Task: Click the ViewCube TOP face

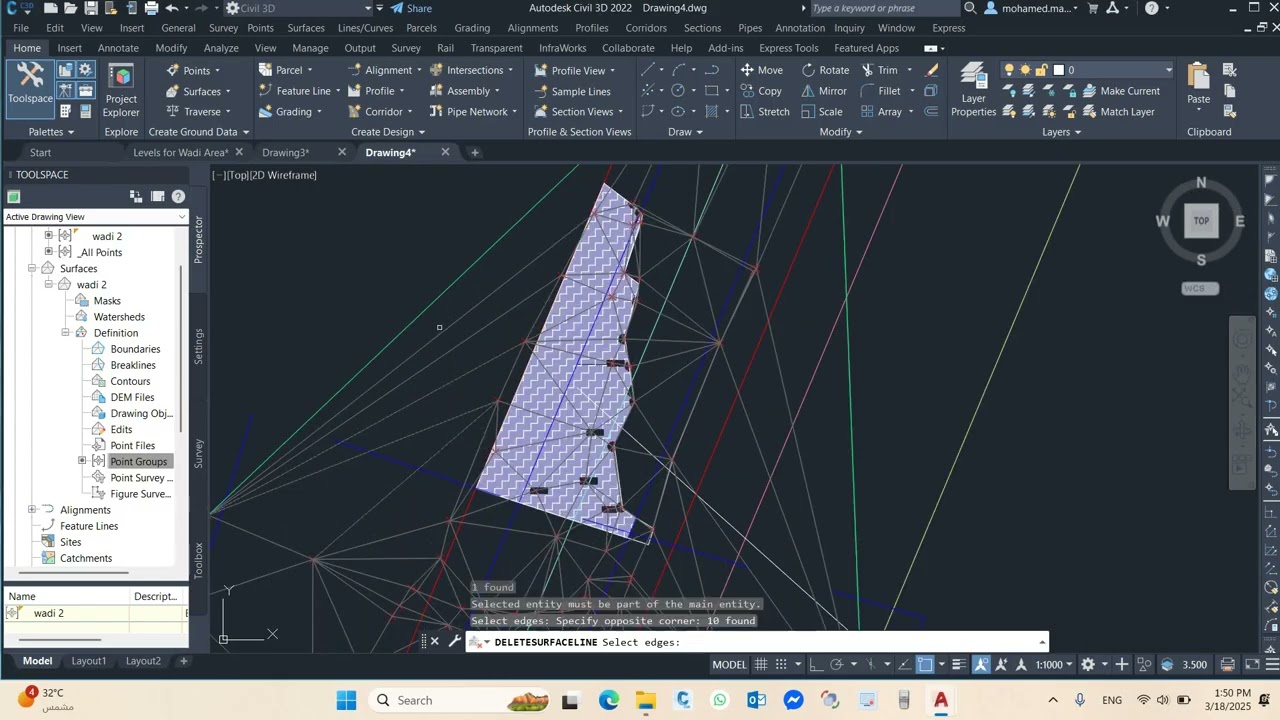Action: pyautogui.click(x=1201, y=221)
